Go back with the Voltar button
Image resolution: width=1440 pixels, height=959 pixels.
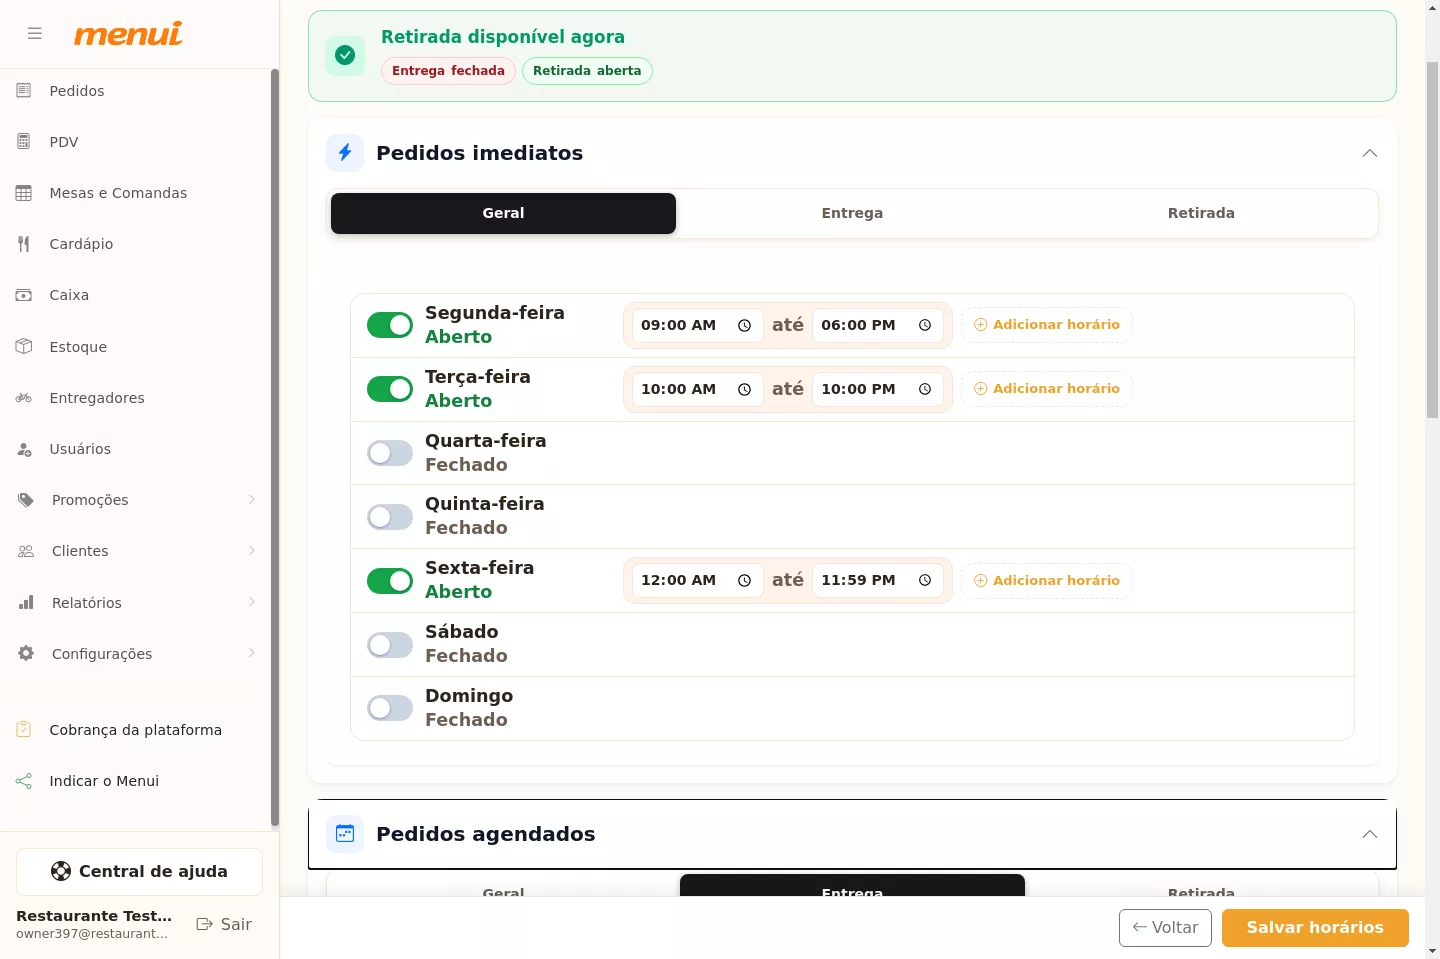pyautogui.click(x=1165, y=928)
